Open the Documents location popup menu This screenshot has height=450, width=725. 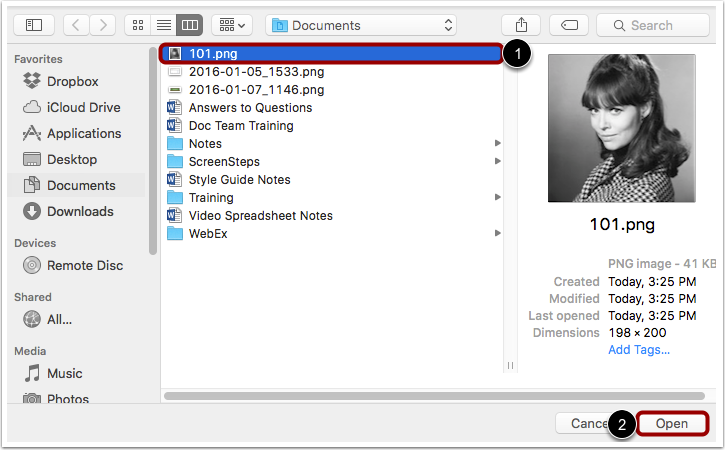click(x=361, y=25)
